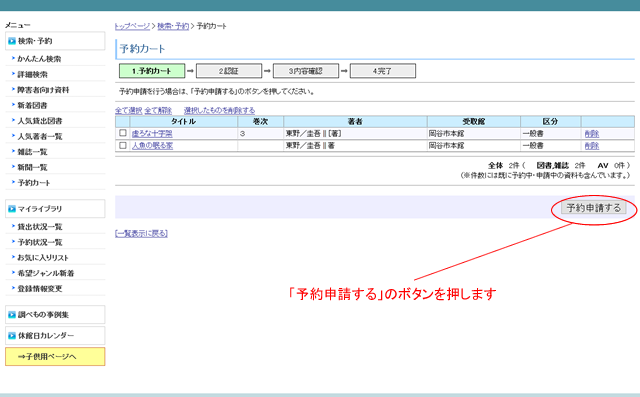Click the 全て選択 link
640x397 pixels.
[129, 111]
